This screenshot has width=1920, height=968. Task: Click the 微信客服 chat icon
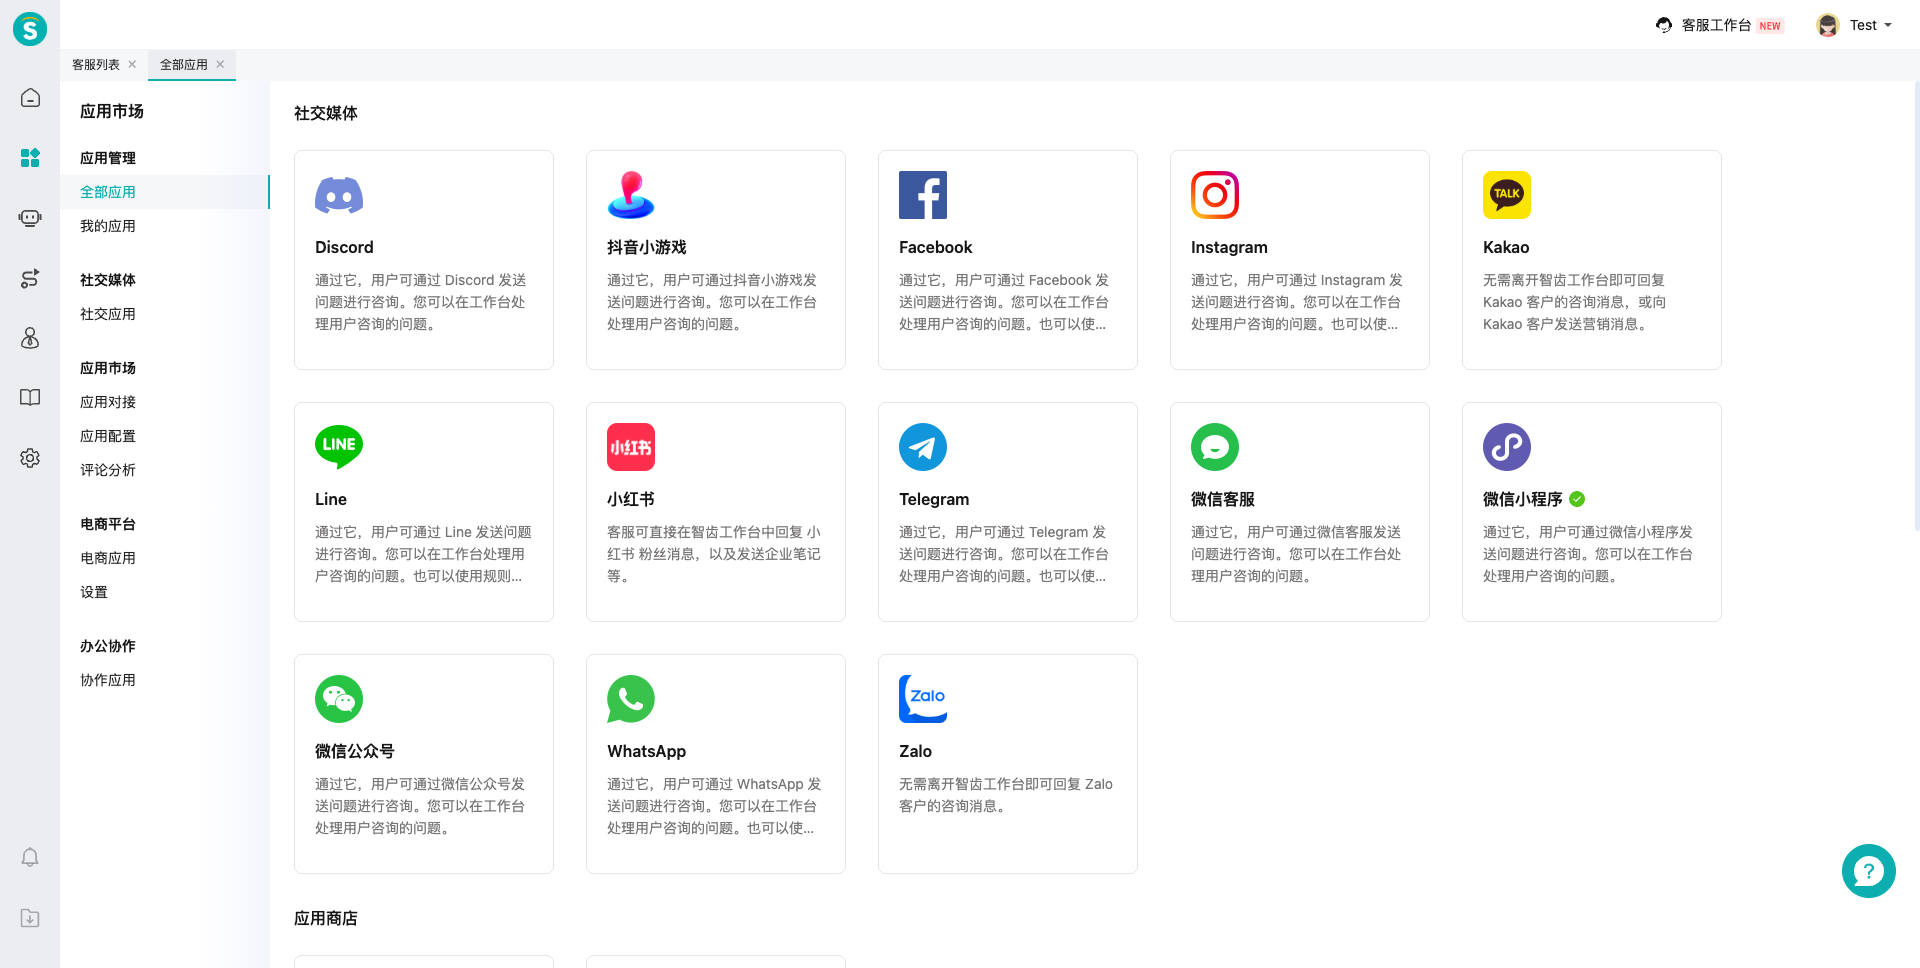[x=1215, y=447]
